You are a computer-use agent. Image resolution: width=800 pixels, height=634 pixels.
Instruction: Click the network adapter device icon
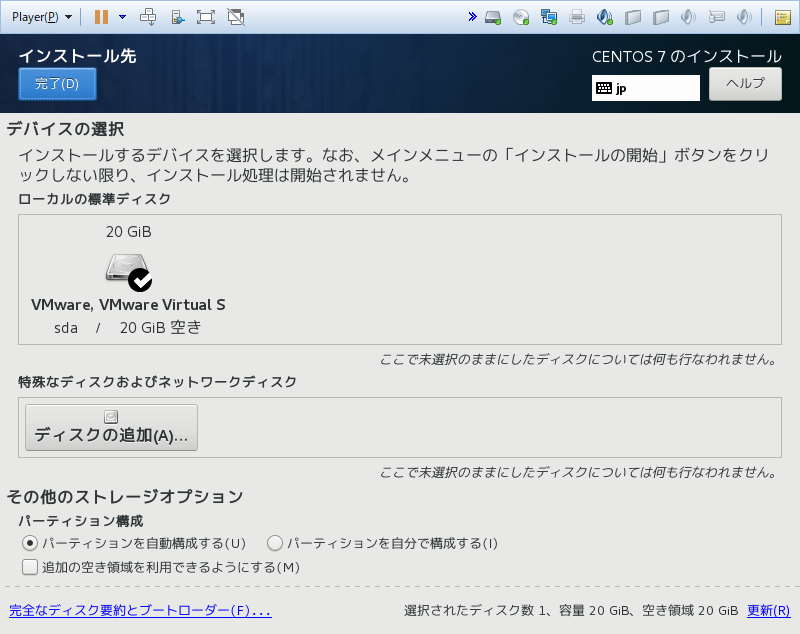[x=549, y=17]
